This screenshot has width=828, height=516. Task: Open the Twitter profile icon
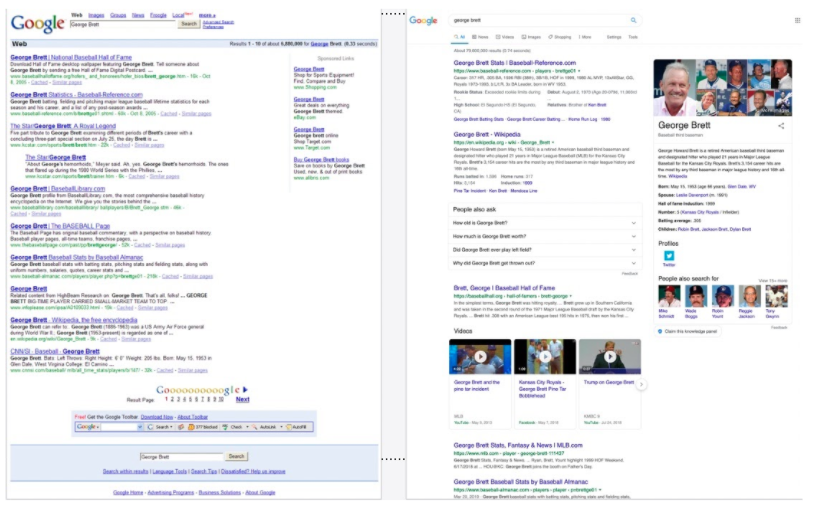[669, 256]
